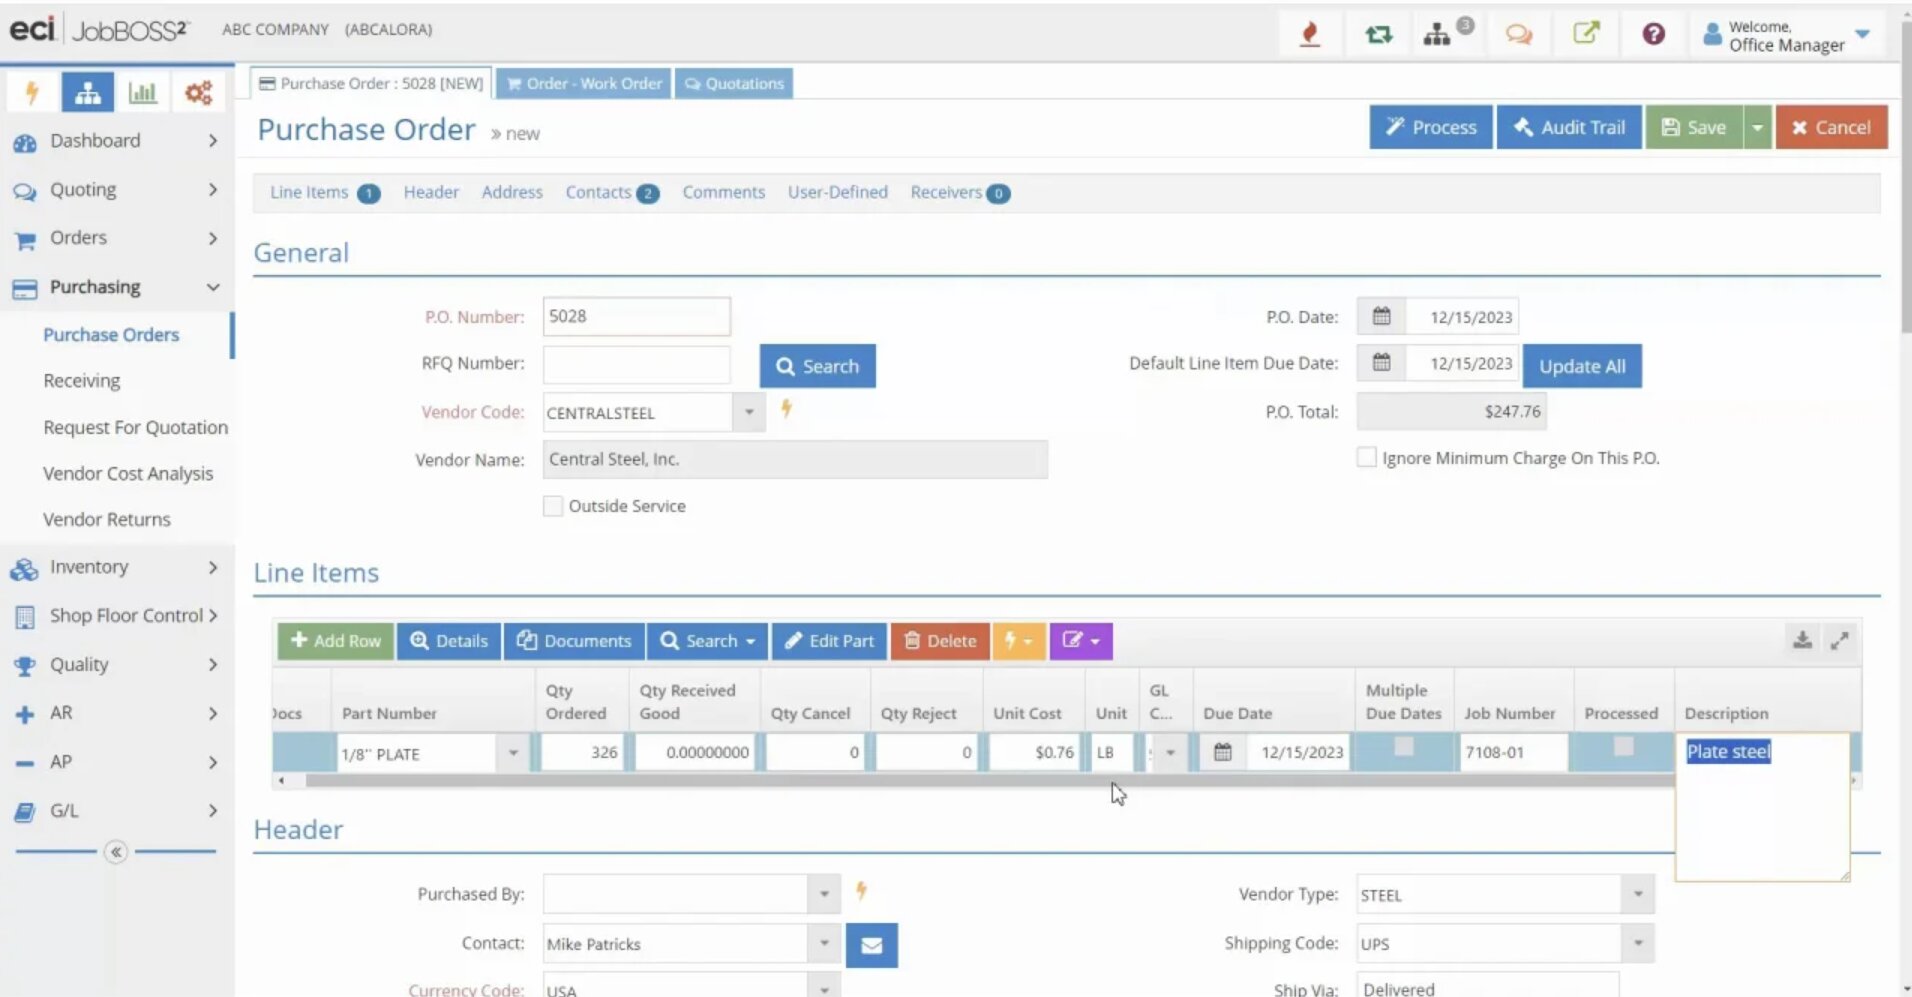Click the Process button
The width and height of the screenshot is (1912, 997).
point(1430,127)
